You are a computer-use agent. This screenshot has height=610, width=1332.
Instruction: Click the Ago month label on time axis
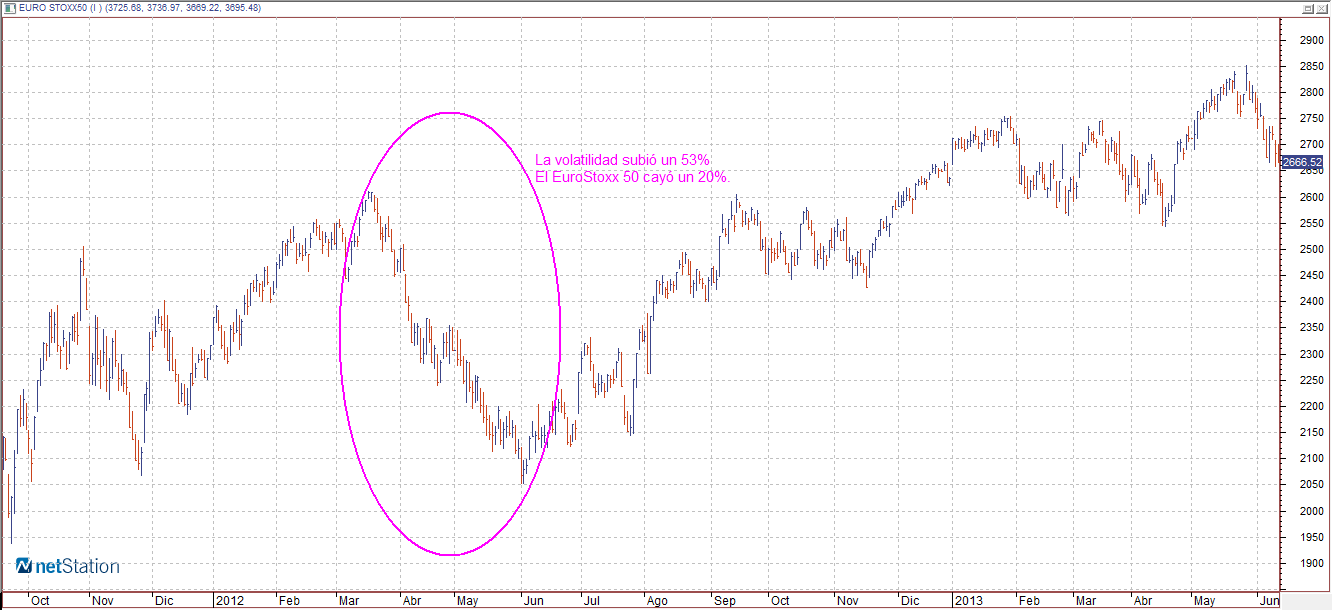pos(657,601)
